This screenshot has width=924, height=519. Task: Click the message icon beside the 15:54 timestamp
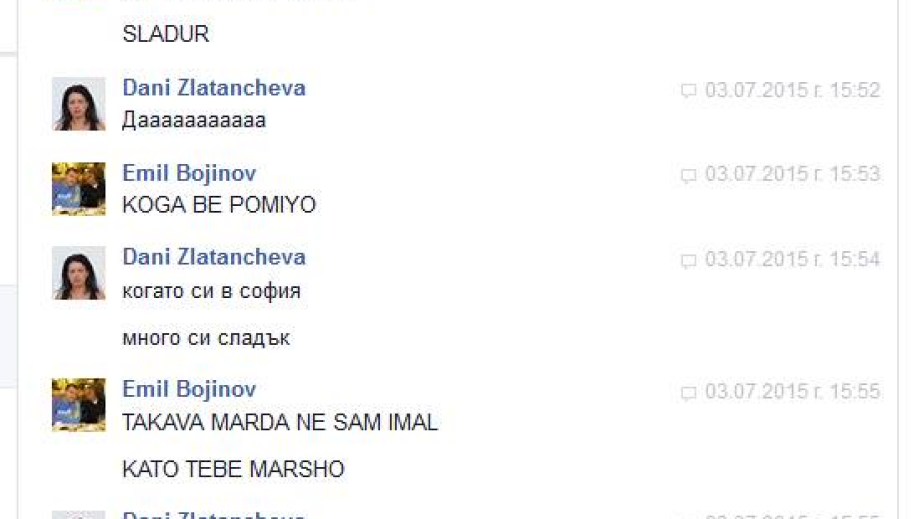tap(688, 260)
